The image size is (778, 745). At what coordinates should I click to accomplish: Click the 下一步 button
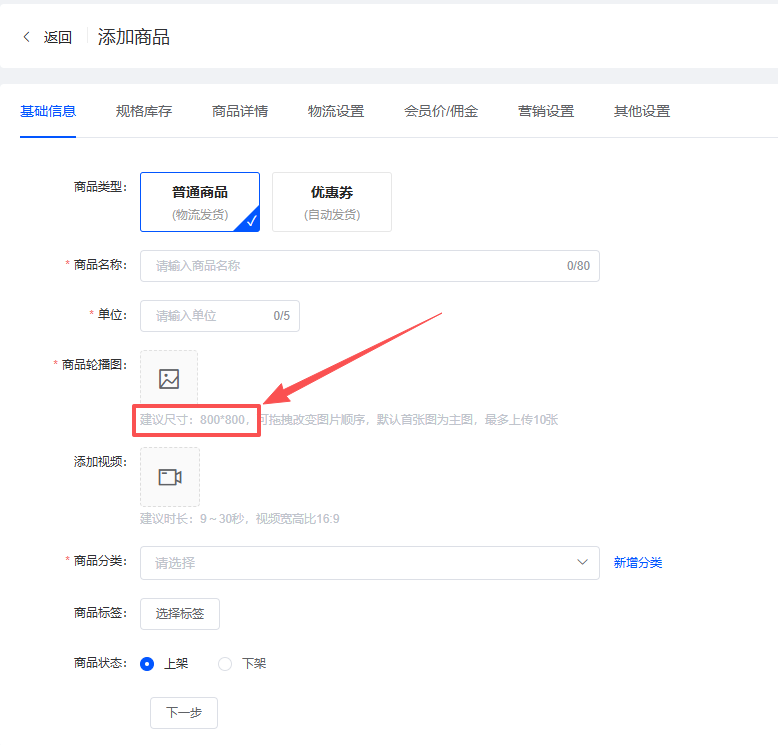(184, 713)
